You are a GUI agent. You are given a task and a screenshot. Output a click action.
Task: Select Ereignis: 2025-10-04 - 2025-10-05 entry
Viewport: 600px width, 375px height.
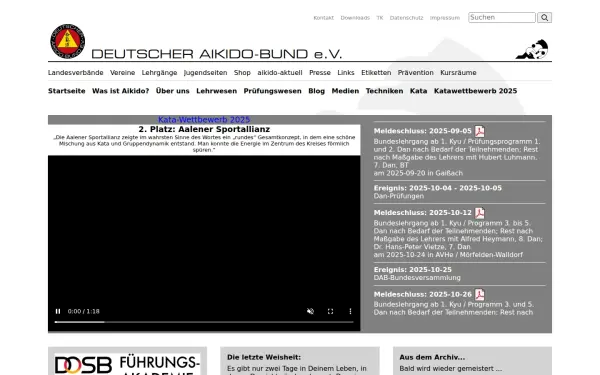point(437,188)
